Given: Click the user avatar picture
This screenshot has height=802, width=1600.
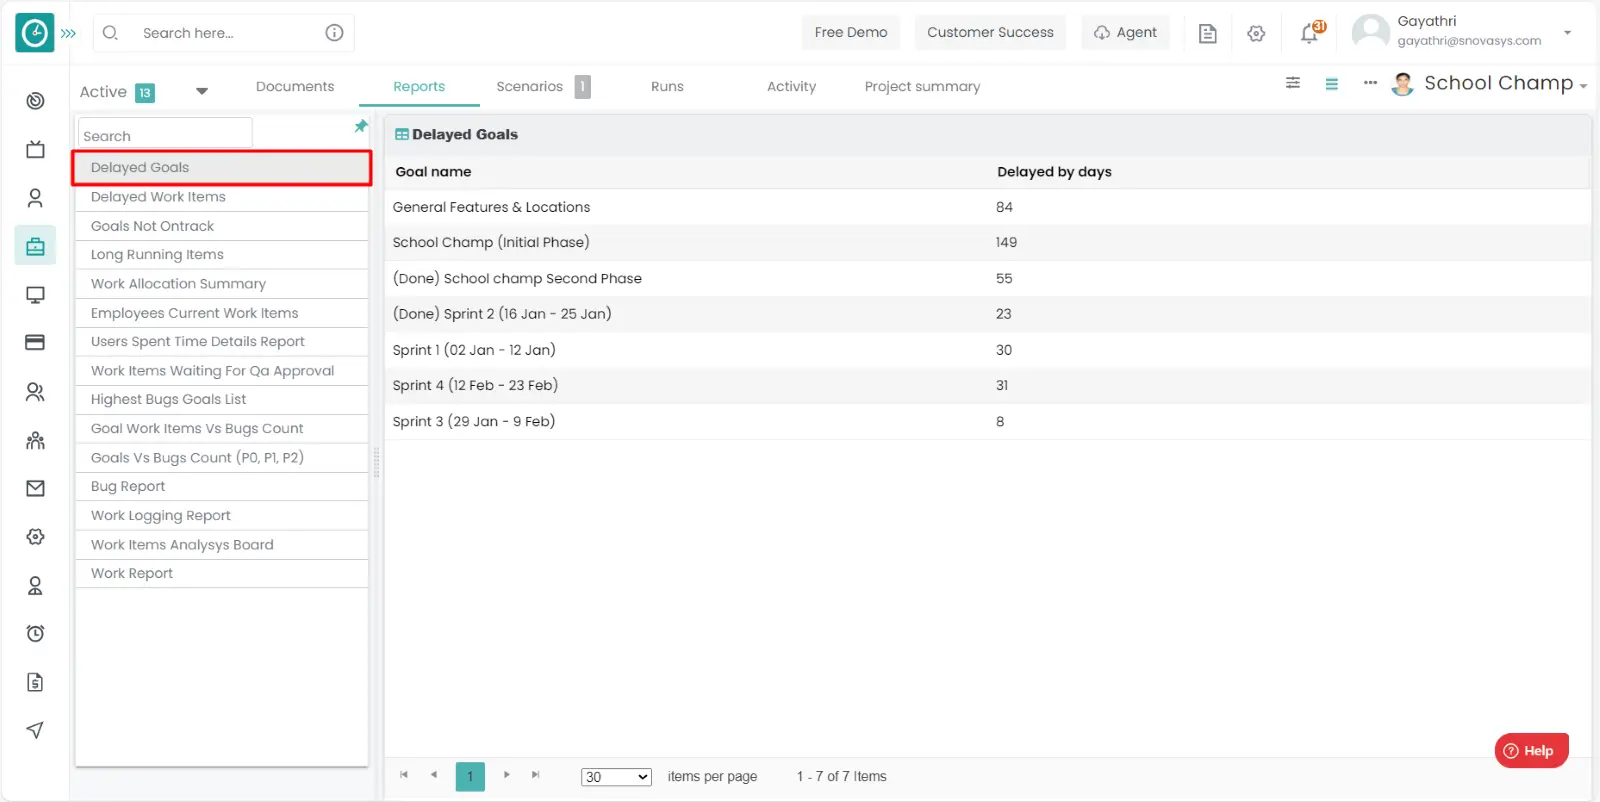Looking at the screenshot, I should point(1370,32).
